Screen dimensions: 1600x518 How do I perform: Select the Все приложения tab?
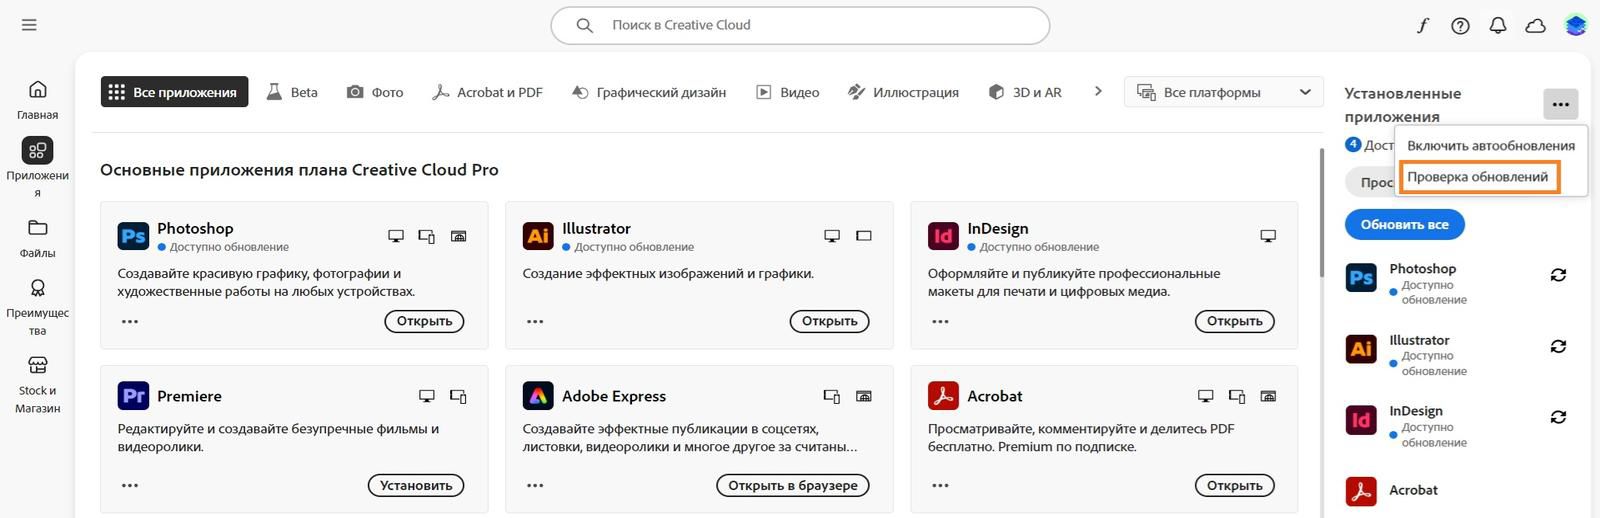(x=174, y=92)
